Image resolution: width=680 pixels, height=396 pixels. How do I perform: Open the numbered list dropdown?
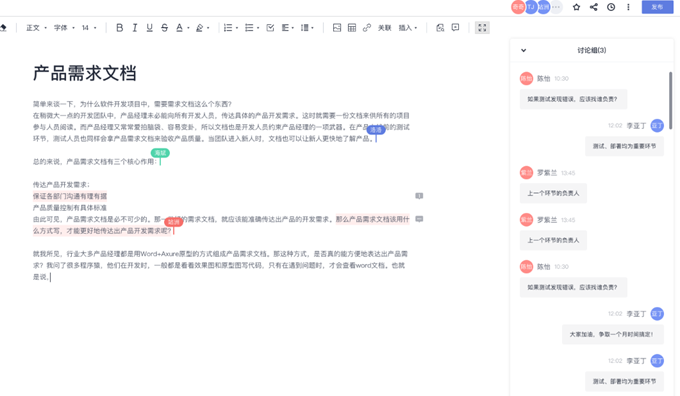click(x=231, y=28)
